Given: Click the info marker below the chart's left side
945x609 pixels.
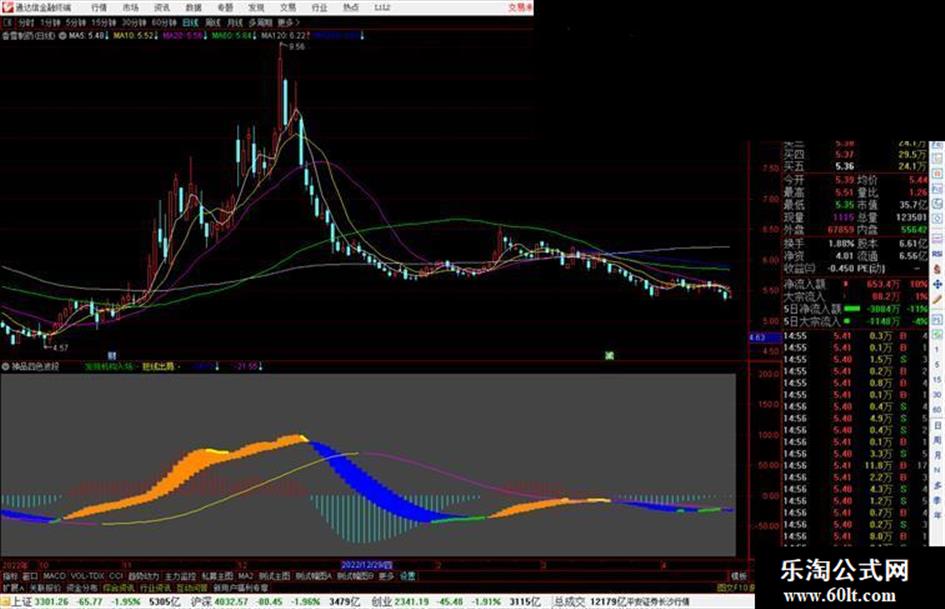Looking at the screenshot, I should tap(111, 356).
